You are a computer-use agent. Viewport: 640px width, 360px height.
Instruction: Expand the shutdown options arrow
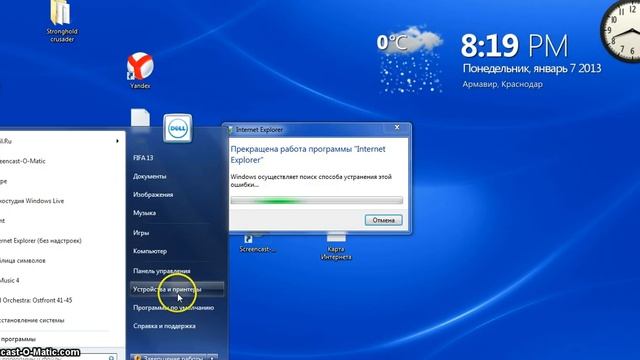212,357
